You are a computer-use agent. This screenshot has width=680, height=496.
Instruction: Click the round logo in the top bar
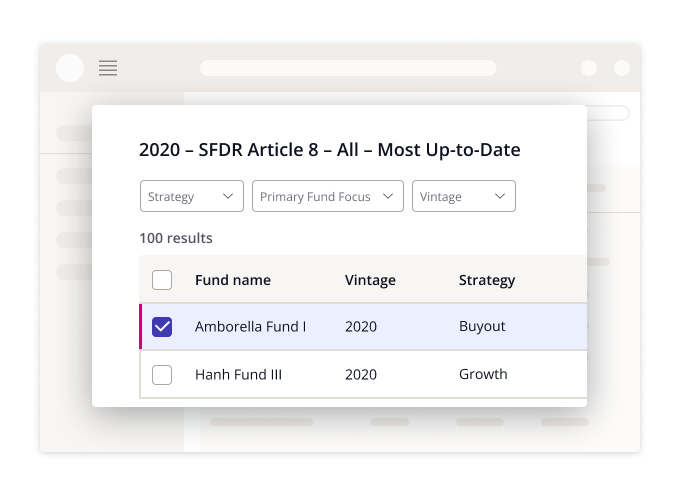[70, 68]
